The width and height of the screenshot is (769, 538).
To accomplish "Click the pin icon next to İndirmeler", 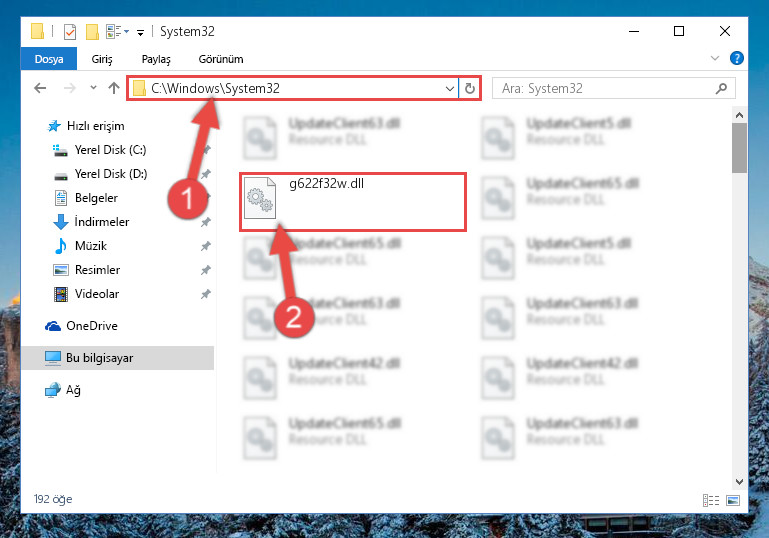I will tap(205, 222).
